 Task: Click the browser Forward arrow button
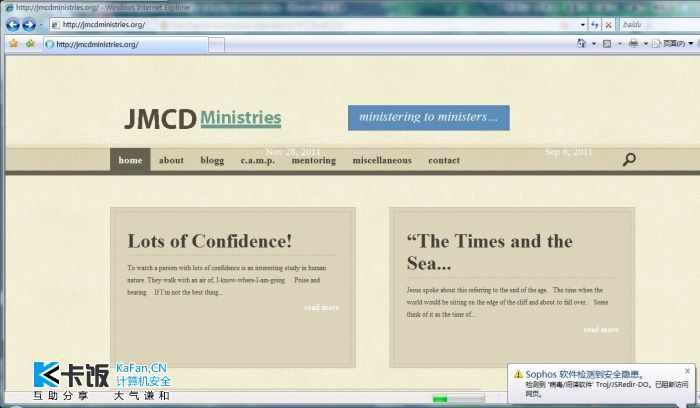coord(29,24)
